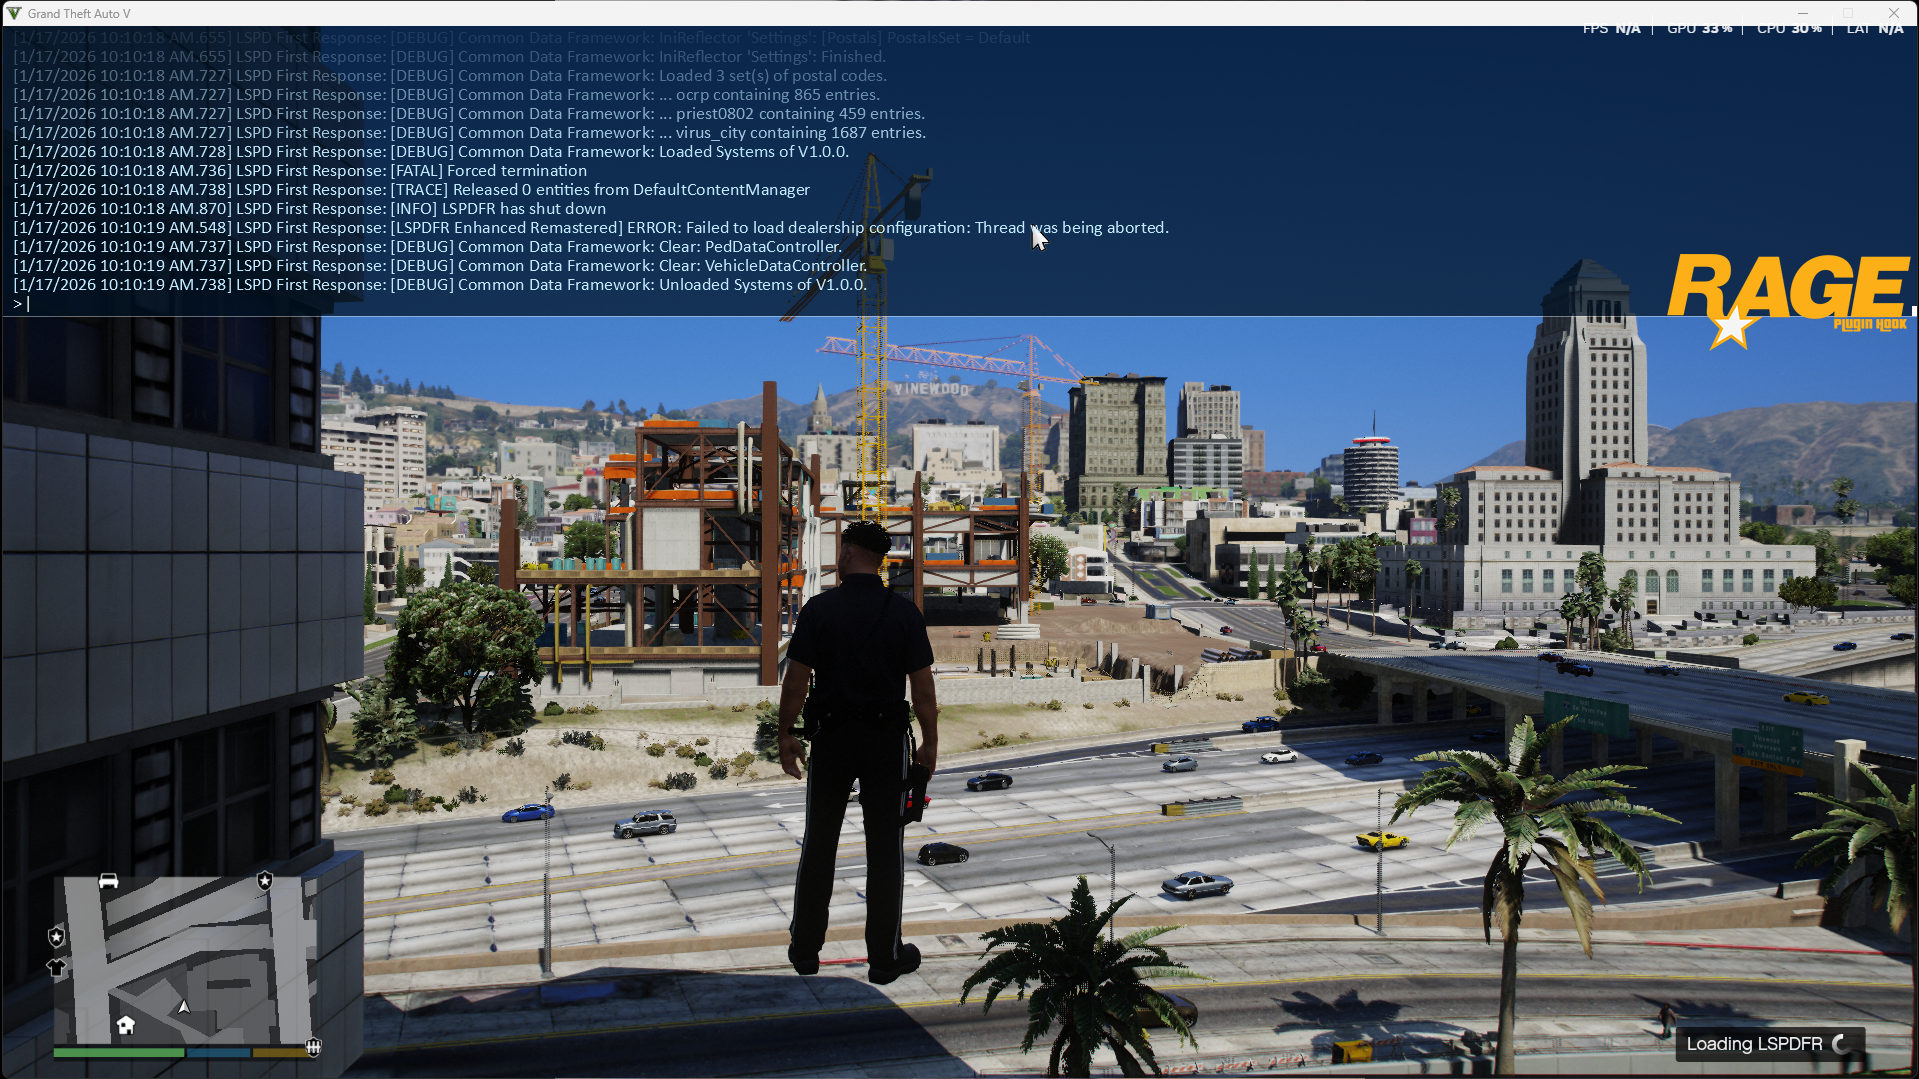This screenshot has width=1919, height=1079.
Task: Click the 'priest0802 containing 459 entries.' log line
Action: [x=469, y=114]
